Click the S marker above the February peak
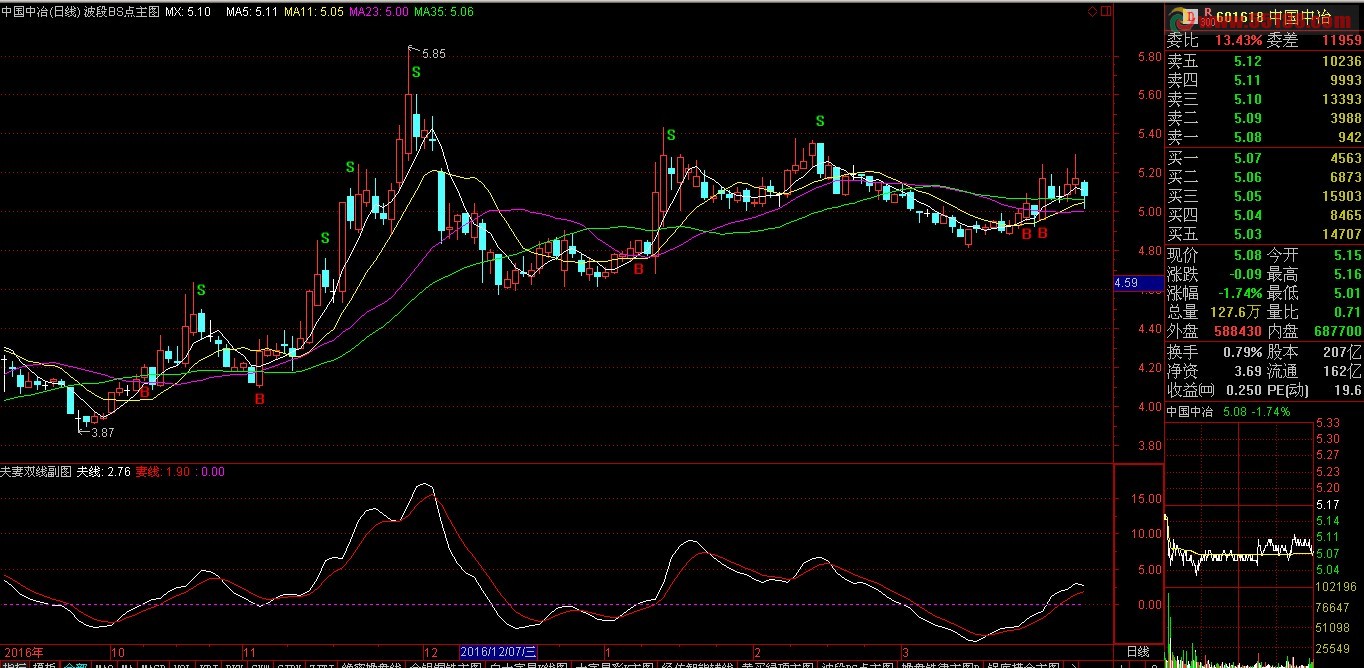 [x=820, y=121]
